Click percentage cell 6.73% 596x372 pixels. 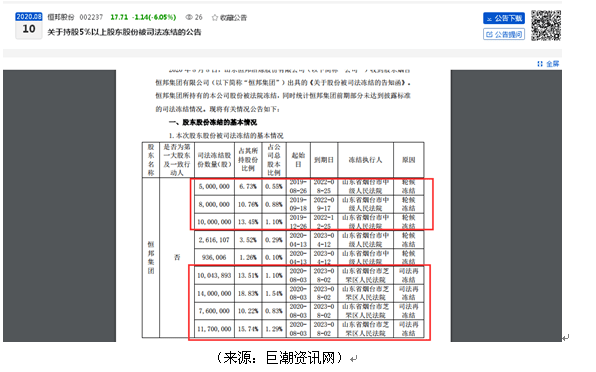pos(248,187)
